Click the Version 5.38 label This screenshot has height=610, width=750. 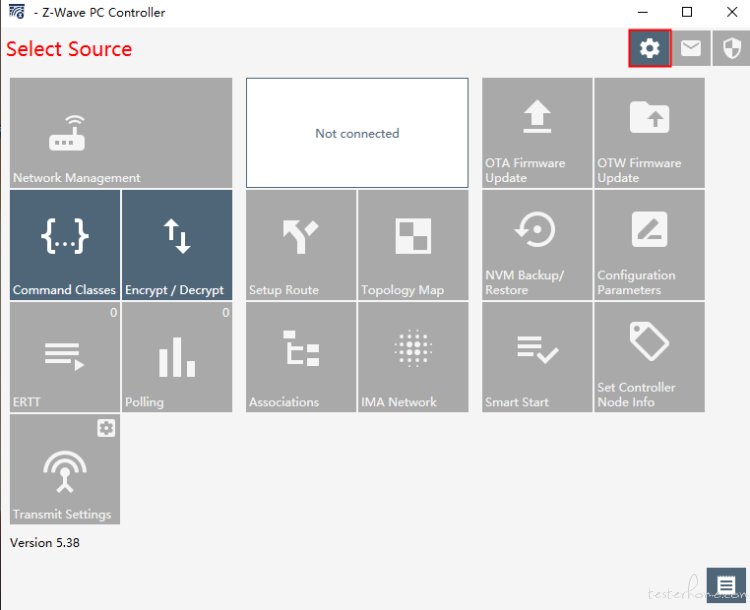click(45, 543)
